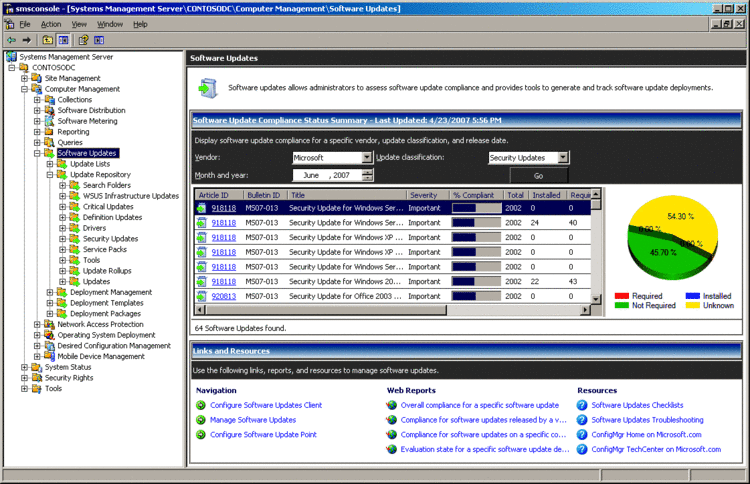Click the Up One Level toolbar icon

click(x=47, y=40)
